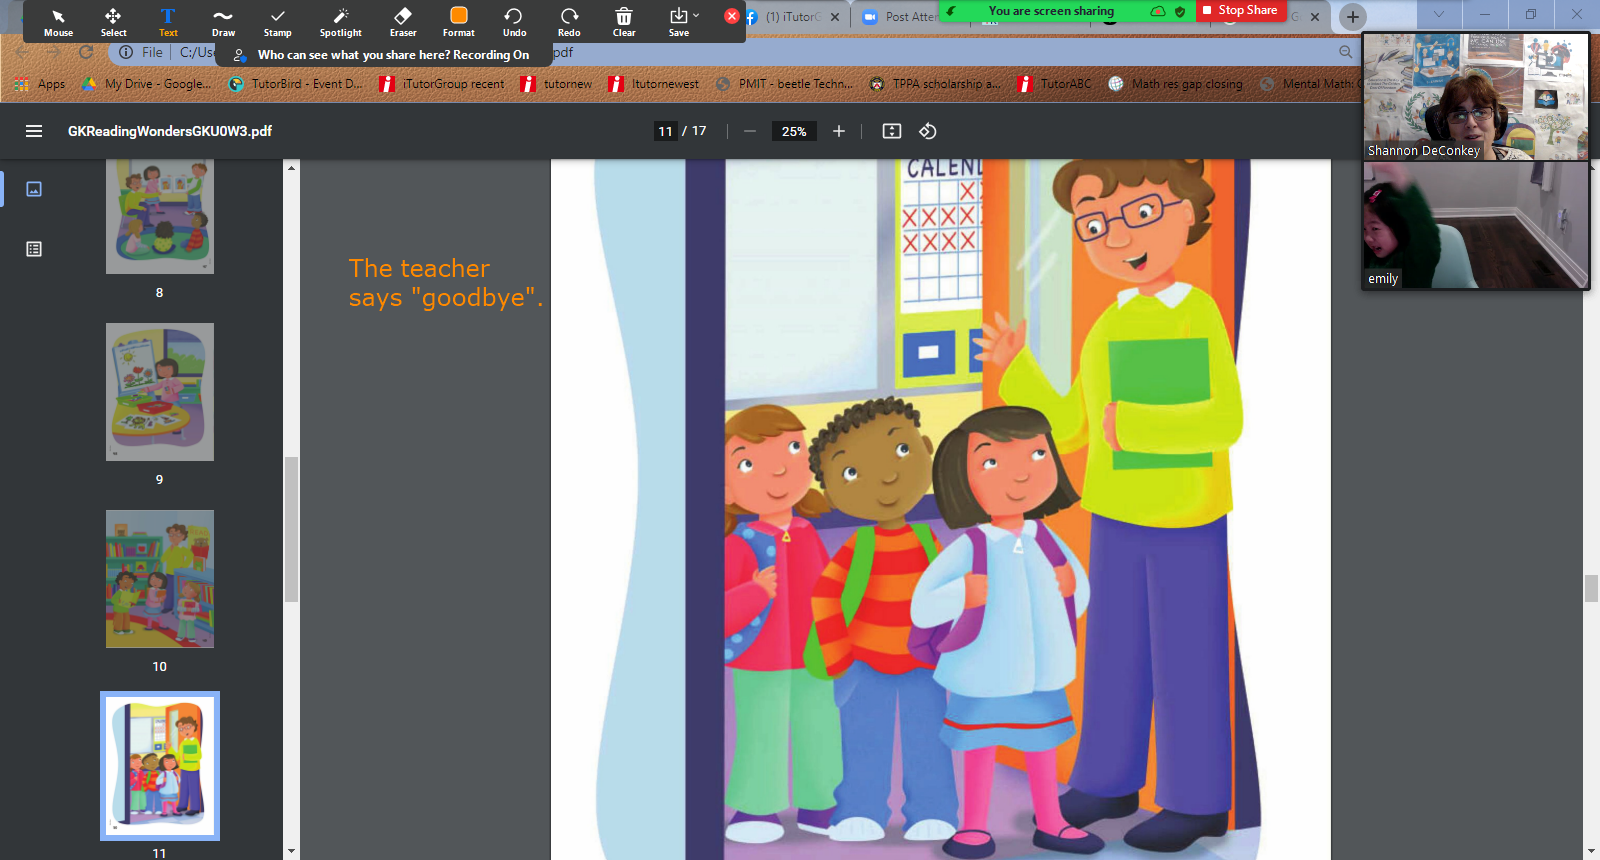The height and width of the screenshot is (860, 1600).
Task: Open the Math res gap closing bookmark
Action: tap(1176, 84)
